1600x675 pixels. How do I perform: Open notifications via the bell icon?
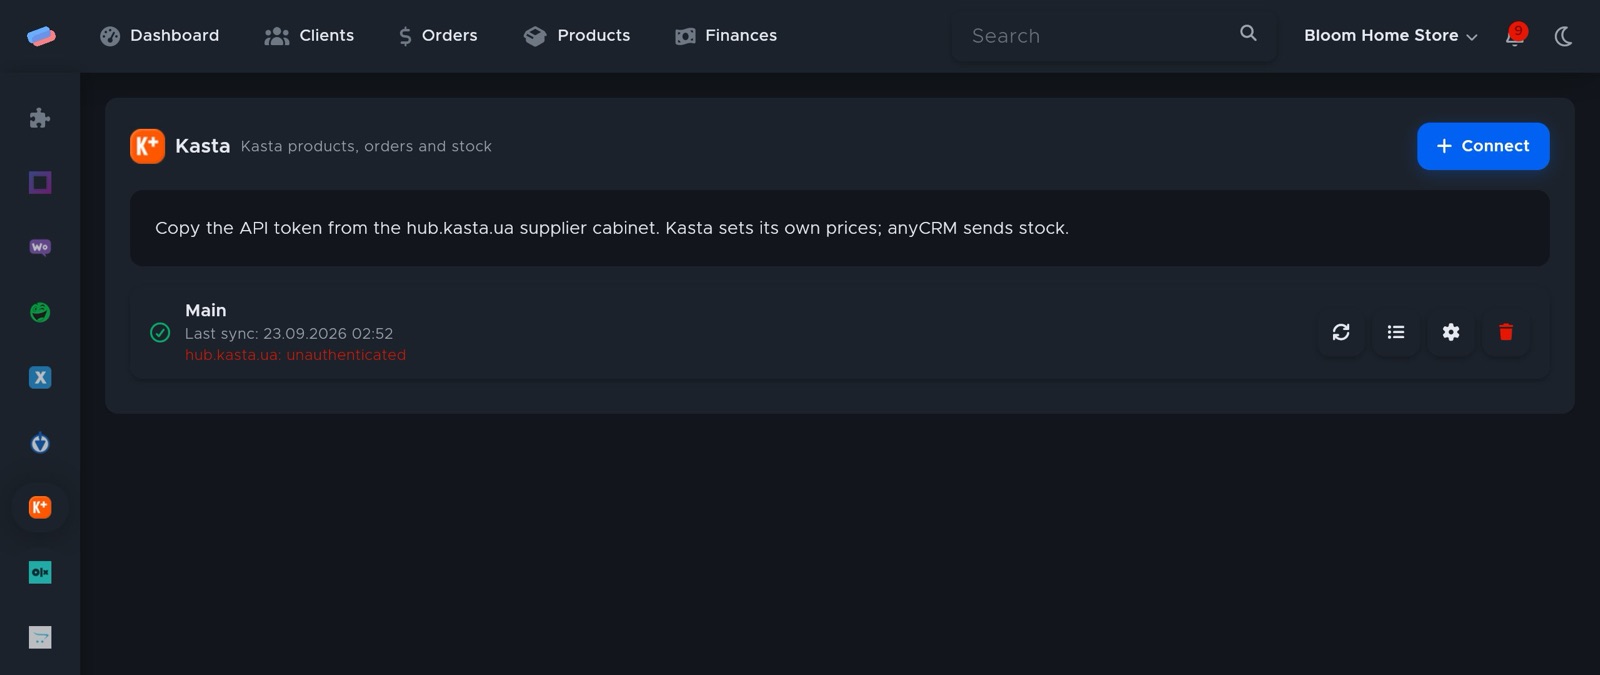point(1514,37)
